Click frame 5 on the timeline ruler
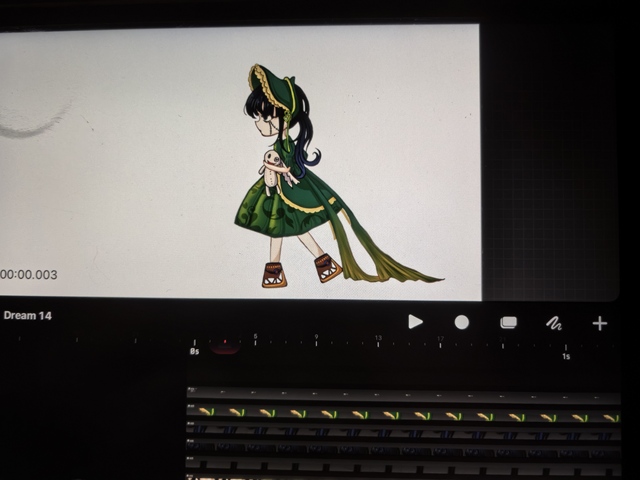640x480 pixels. 255,338
